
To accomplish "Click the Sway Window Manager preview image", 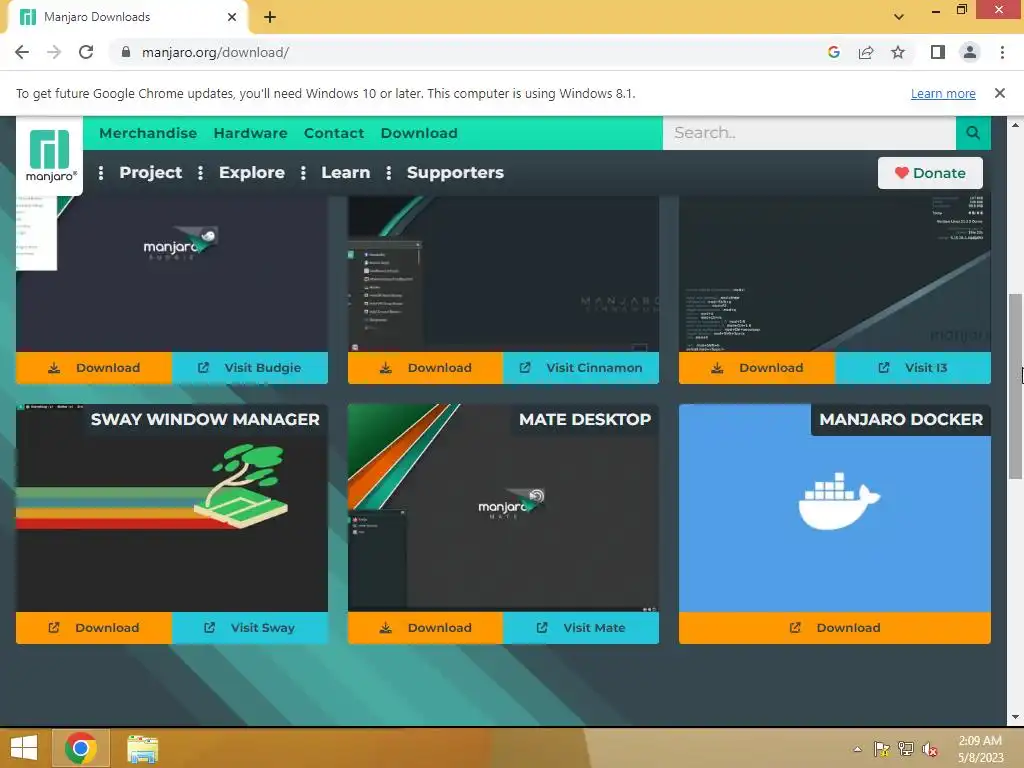I will [172, 508].
